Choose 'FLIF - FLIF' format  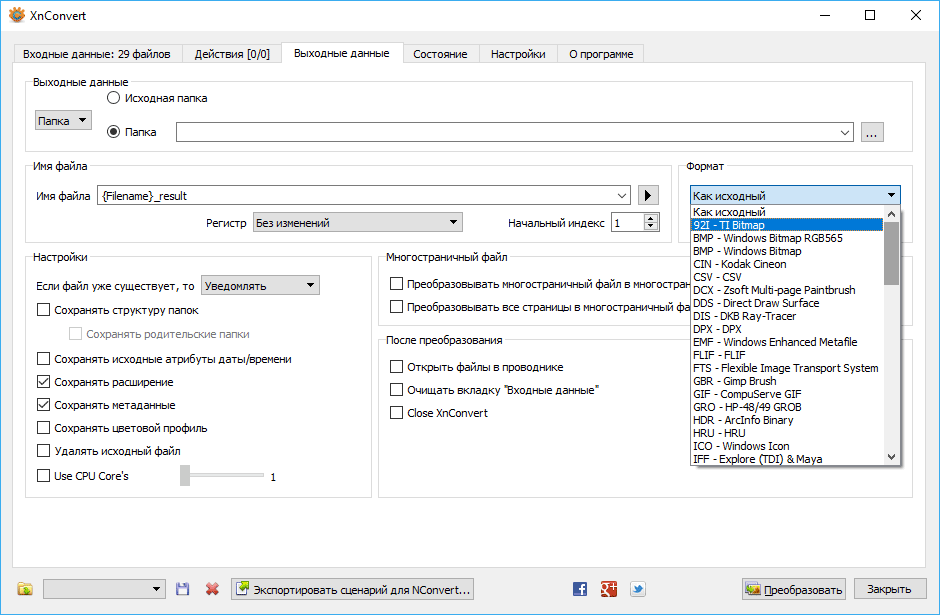coord(787,355)
